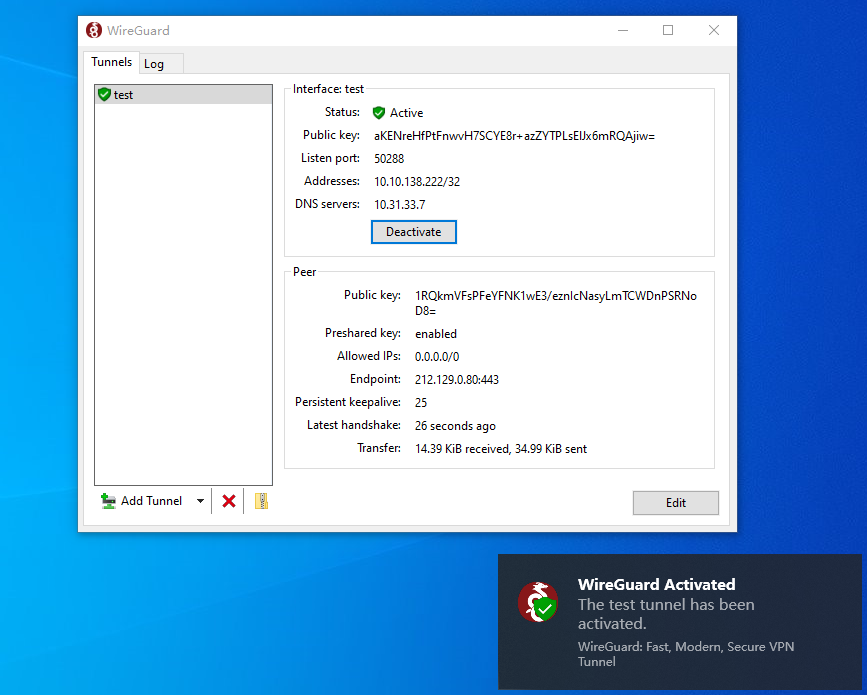Select the test tunnel row
This screenshot has width=867, height=695.
coord(184,95)
